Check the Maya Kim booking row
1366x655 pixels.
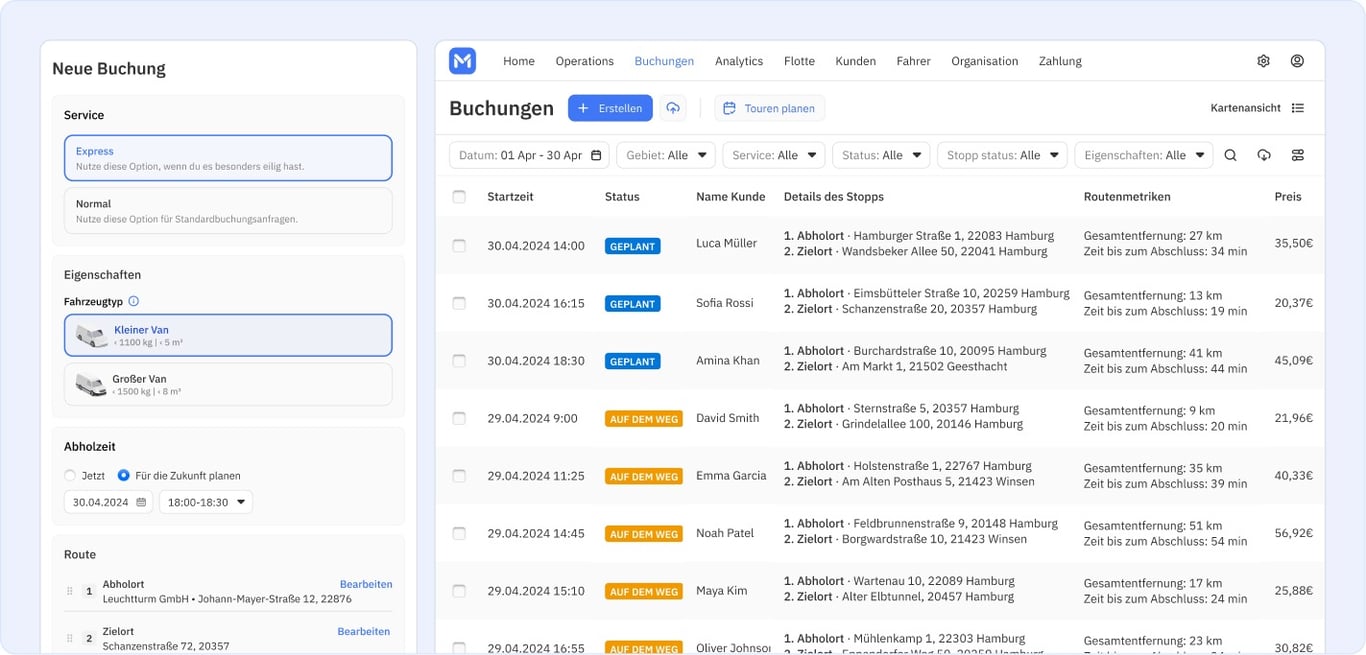459,591
